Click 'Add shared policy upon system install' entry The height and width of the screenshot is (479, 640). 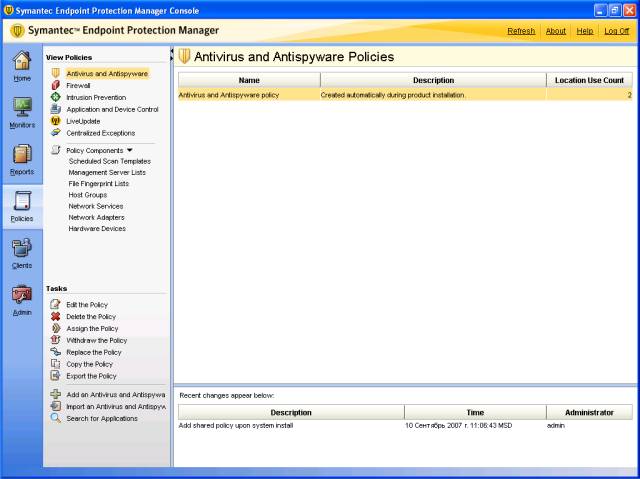coord(236,425)
